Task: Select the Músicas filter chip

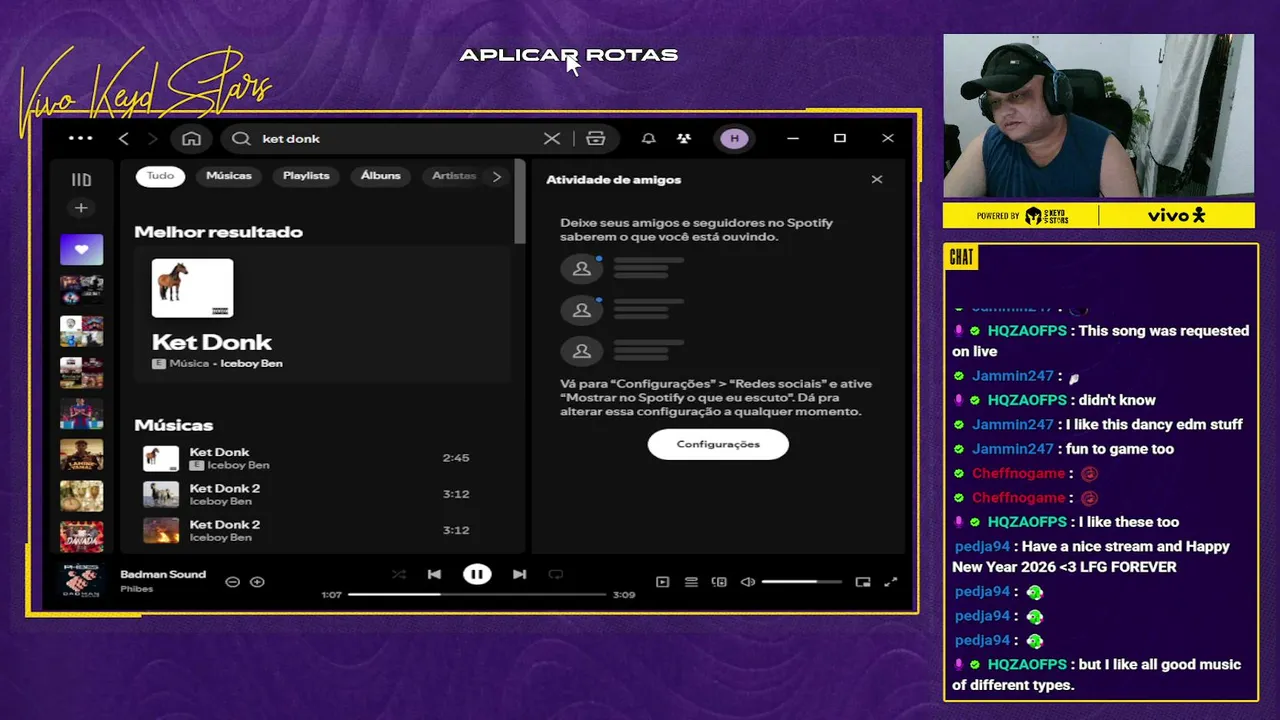Action: 229,176
